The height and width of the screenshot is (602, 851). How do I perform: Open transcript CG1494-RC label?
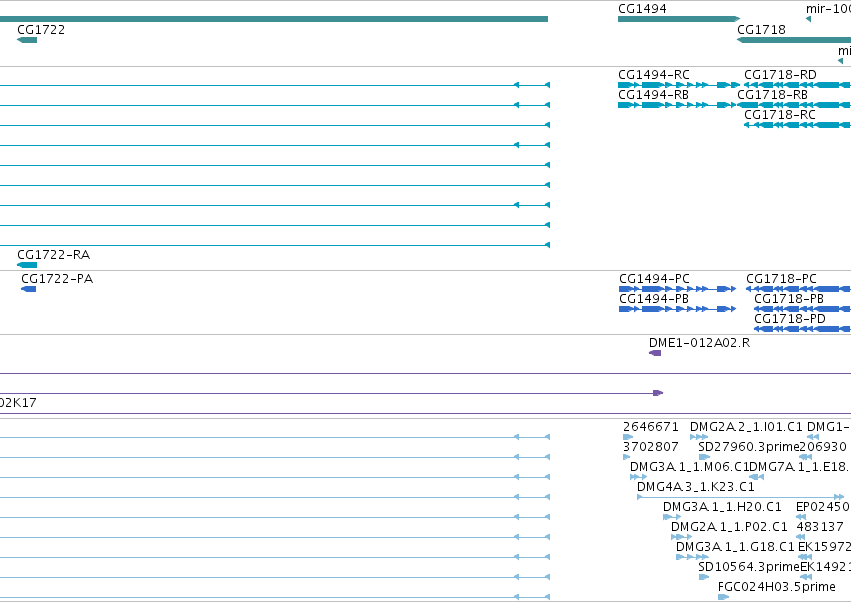point(654,75)
